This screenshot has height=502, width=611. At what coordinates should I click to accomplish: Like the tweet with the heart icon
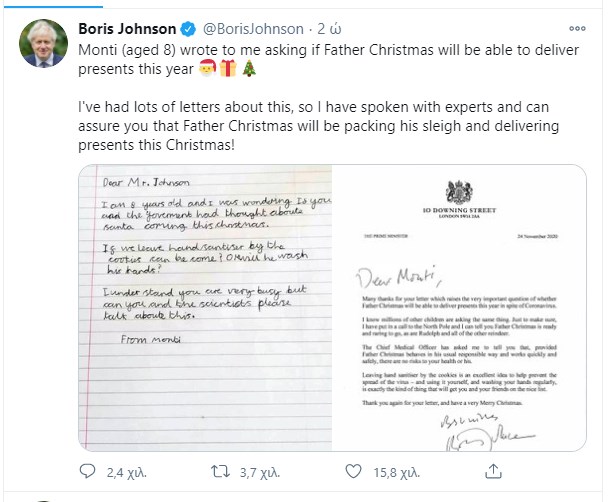pos(362,469)
